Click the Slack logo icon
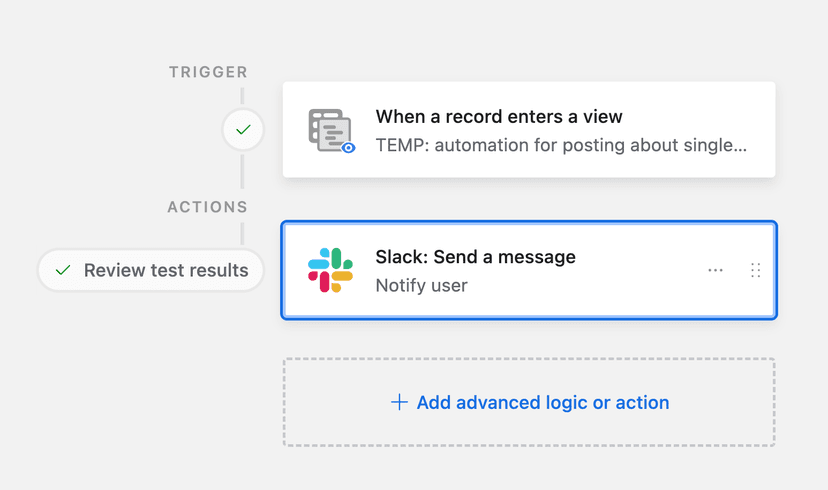 [330, 270]
